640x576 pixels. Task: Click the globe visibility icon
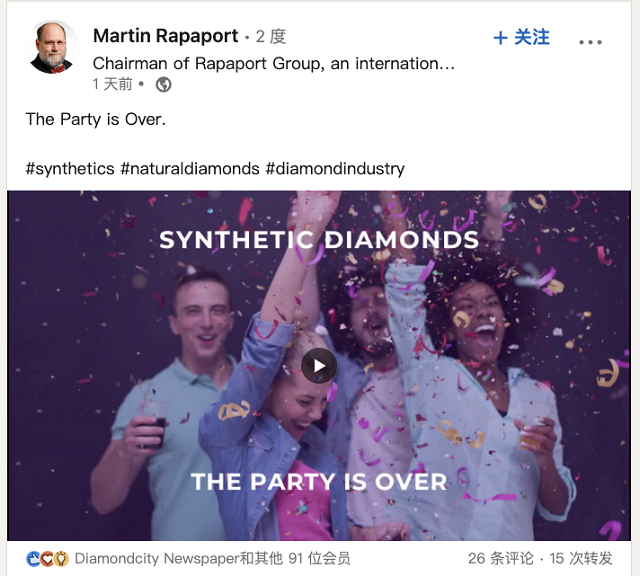coord(163,85)
